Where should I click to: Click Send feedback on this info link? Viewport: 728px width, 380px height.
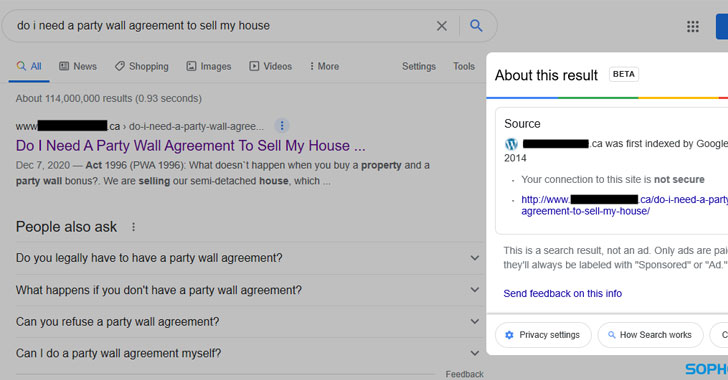562,294
